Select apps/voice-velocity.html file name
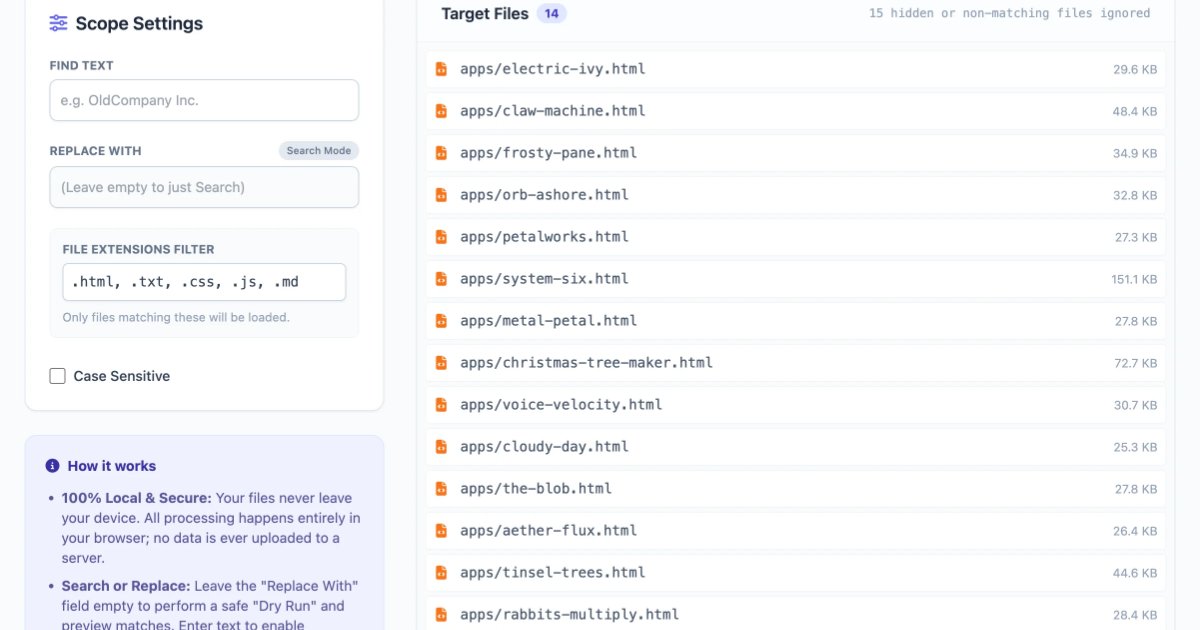 coord(561,405)
